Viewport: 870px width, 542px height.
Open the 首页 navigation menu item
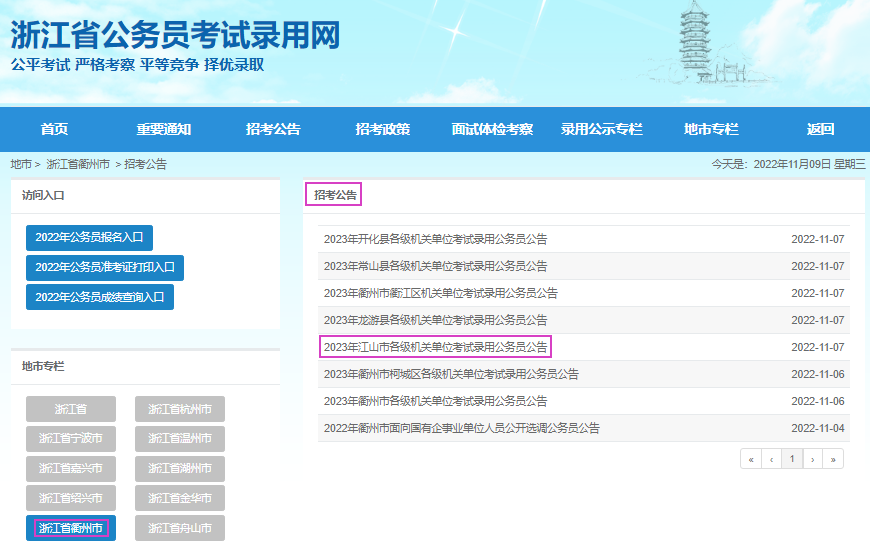coord(54,130)
